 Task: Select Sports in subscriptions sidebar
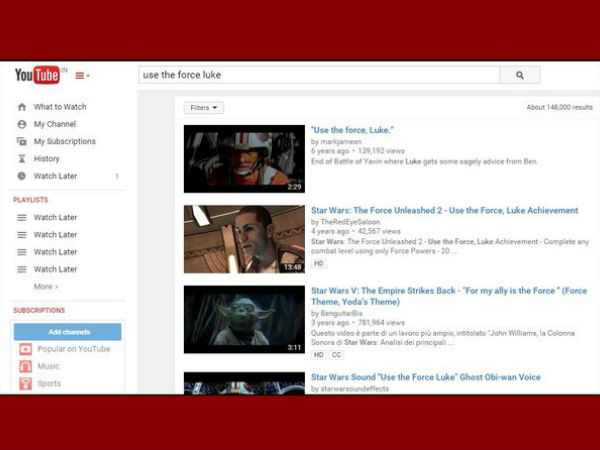(49, 384)
